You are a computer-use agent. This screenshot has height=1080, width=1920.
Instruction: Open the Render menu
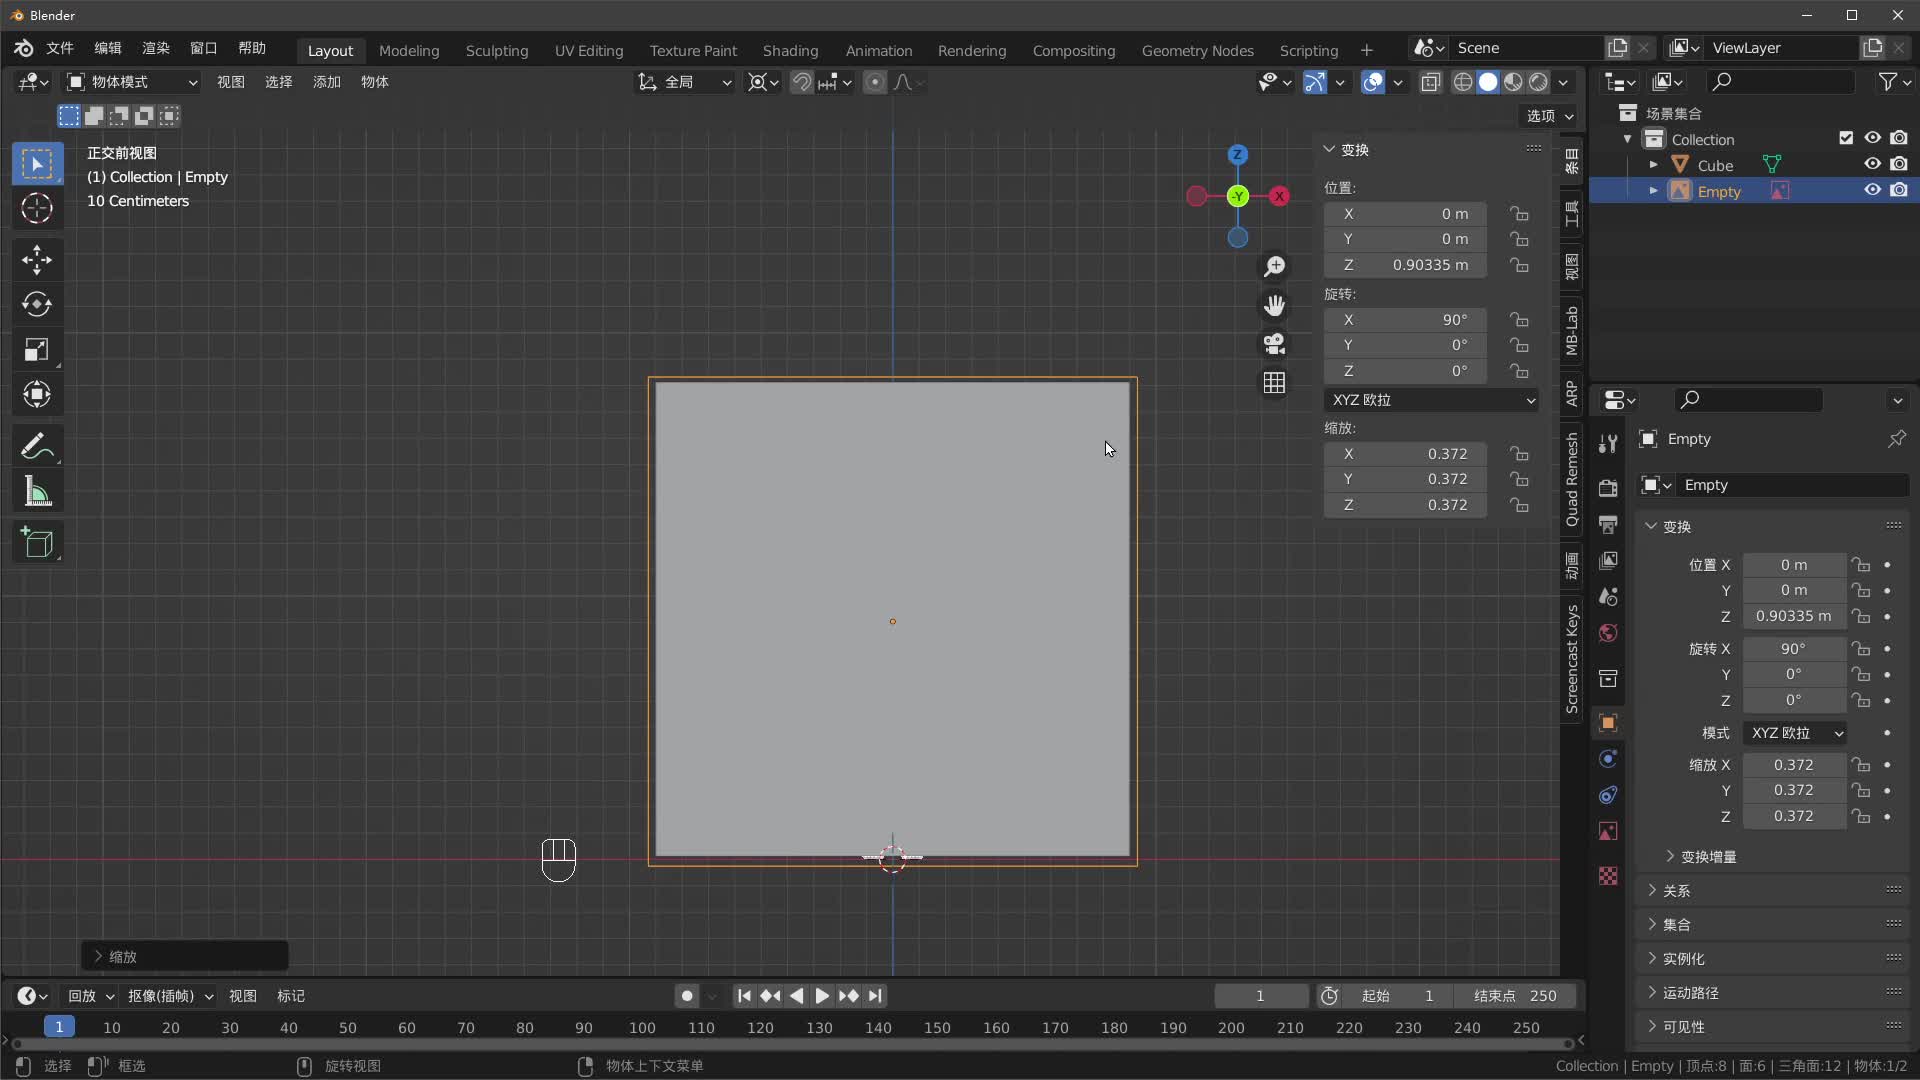click(155, 48)
